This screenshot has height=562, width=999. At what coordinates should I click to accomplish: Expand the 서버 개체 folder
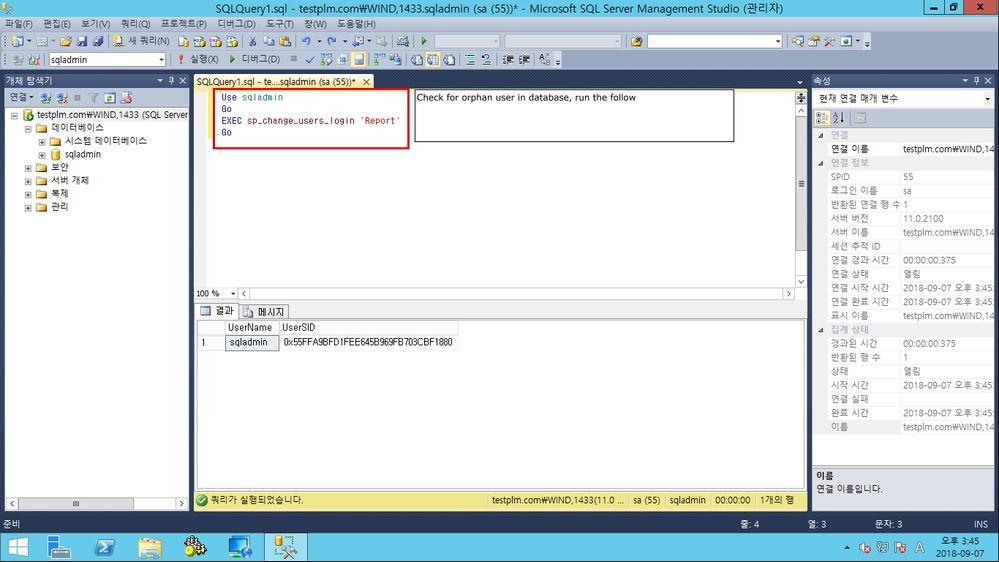pyautogui.click(x=28, y=181)
